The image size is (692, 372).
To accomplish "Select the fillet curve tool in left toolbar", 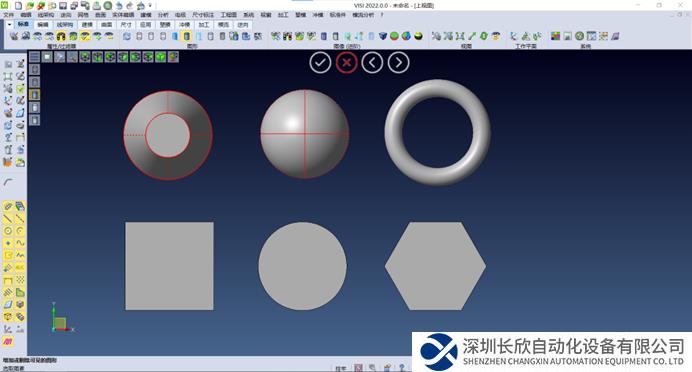I will 8,182.
